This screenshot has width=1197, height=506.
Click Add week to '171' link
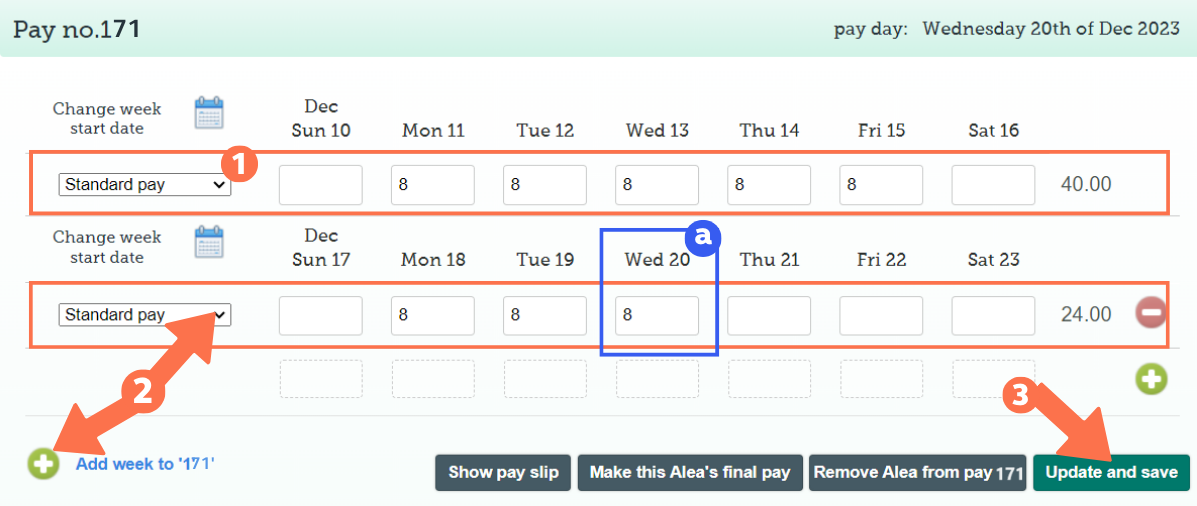(145, 464)
